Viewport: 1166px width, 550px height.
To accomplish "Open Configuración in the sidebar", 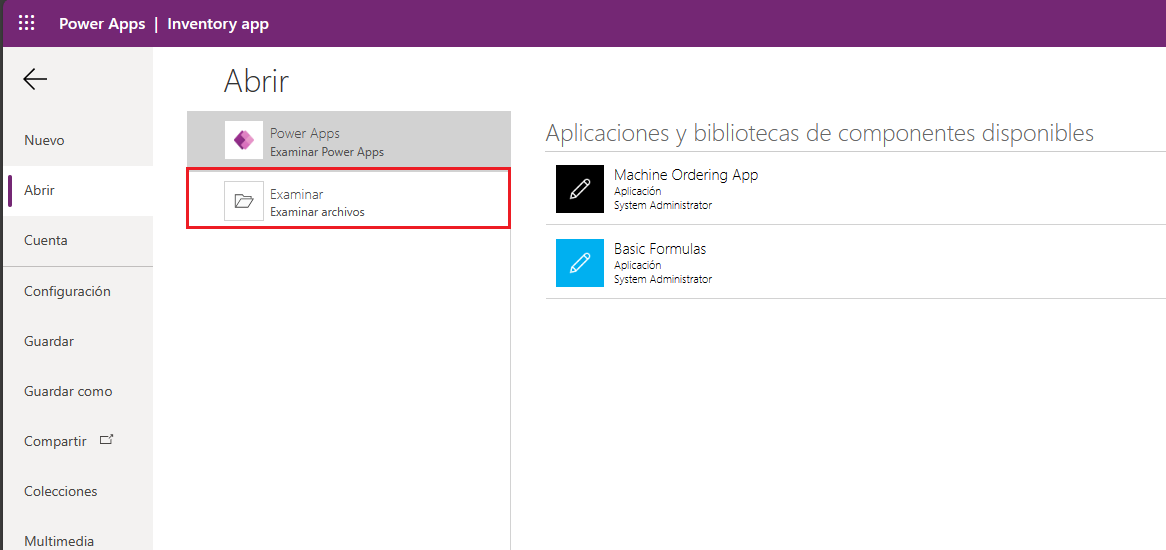I will pyautogui.click(x=78, y=291).
